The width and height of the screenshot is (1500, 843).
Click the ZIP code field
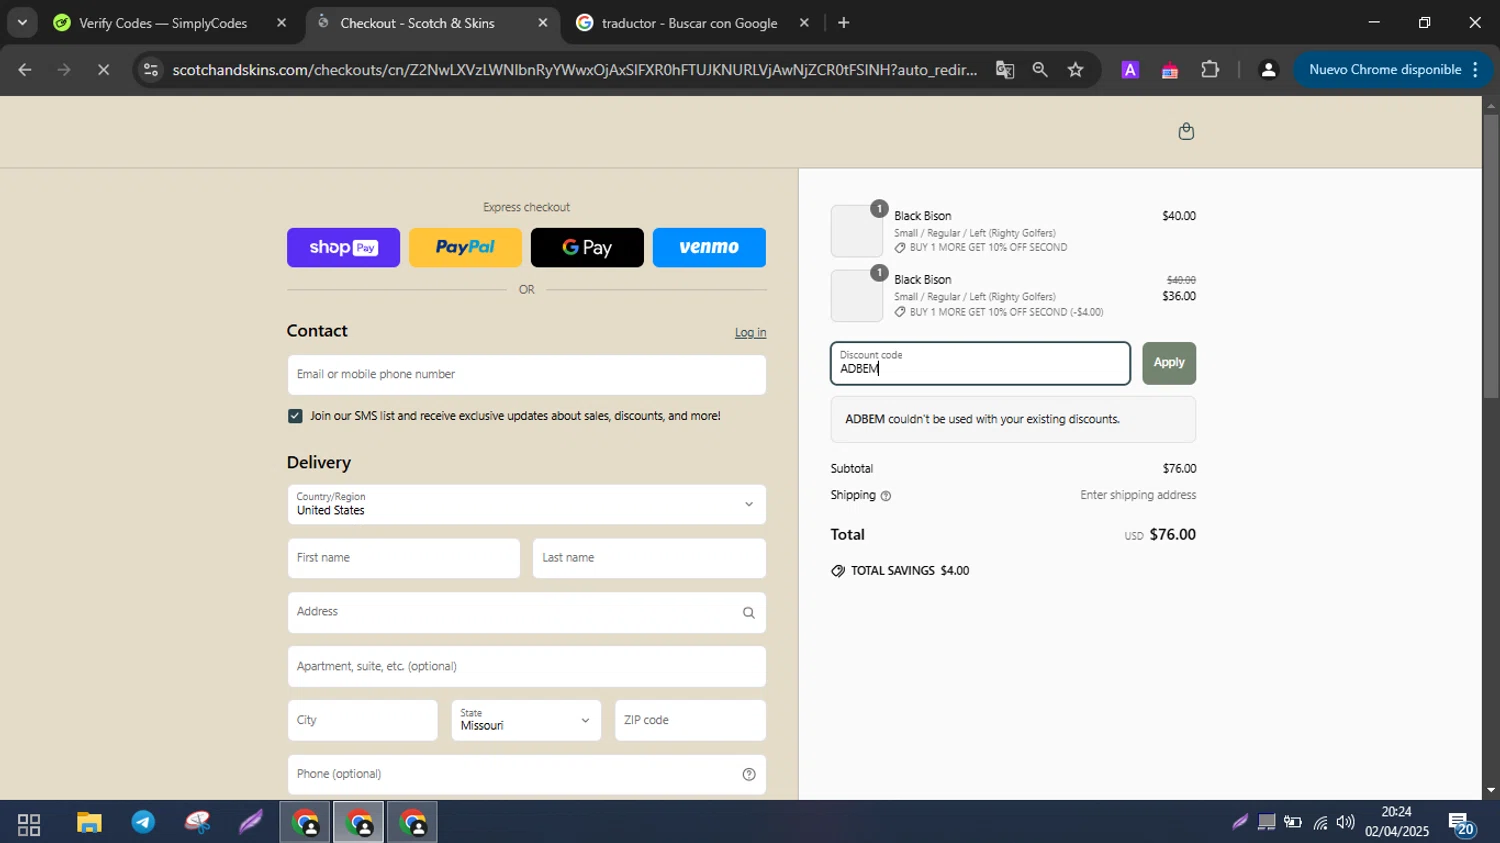pyautogui.click(x=690, y=720)
